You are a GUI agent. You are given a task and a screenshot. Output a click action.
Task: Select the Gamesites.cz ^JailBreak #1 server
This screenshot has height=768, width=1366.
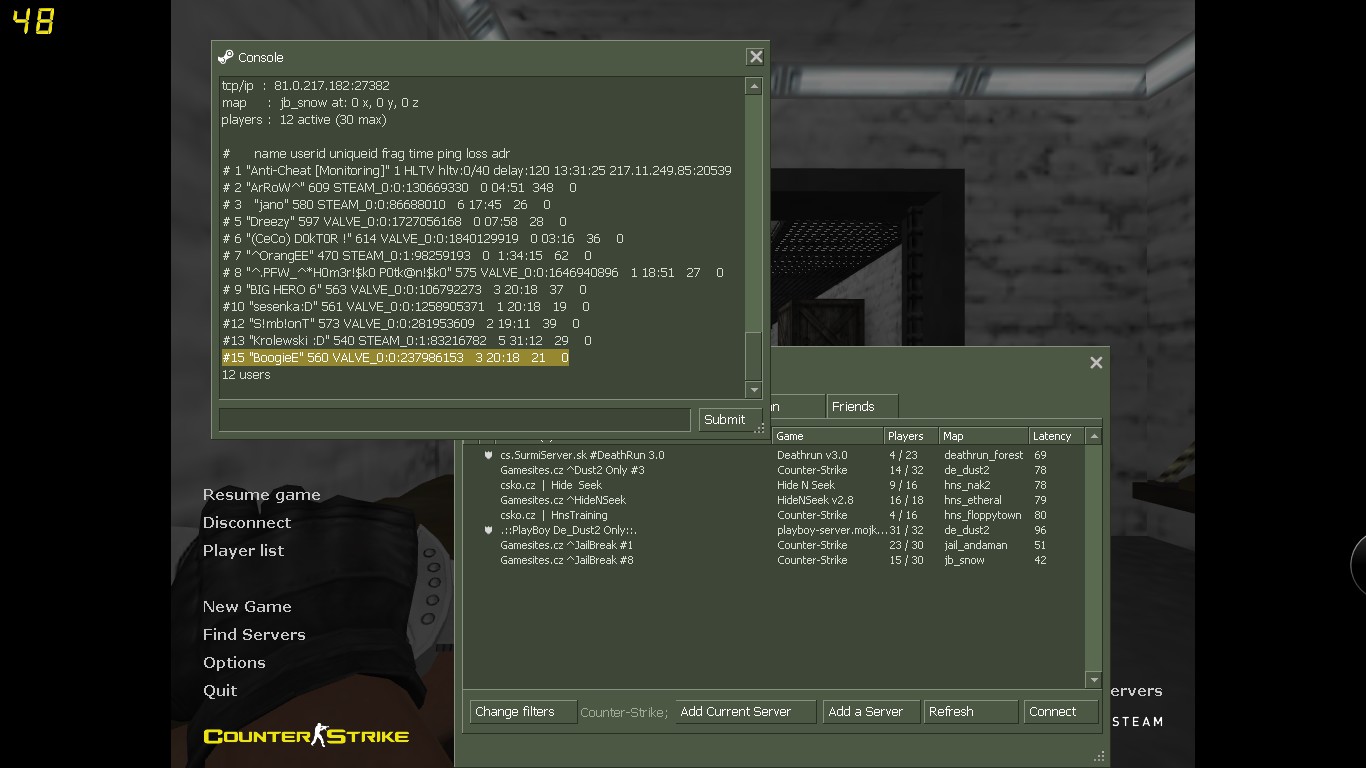[x=774, y=545]
